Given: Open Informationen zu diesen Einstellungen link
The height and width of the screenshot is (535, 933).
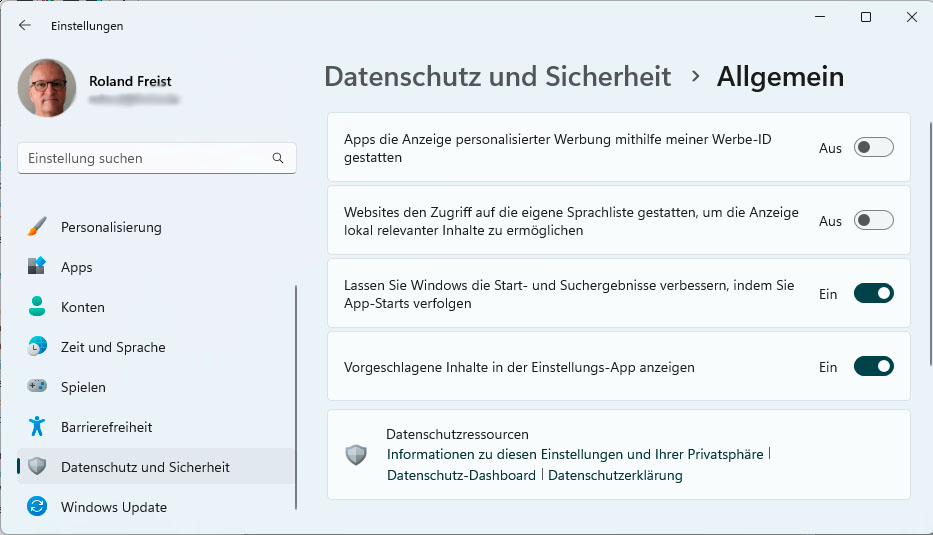Looking at the screenshot, I should click(575, 454).
